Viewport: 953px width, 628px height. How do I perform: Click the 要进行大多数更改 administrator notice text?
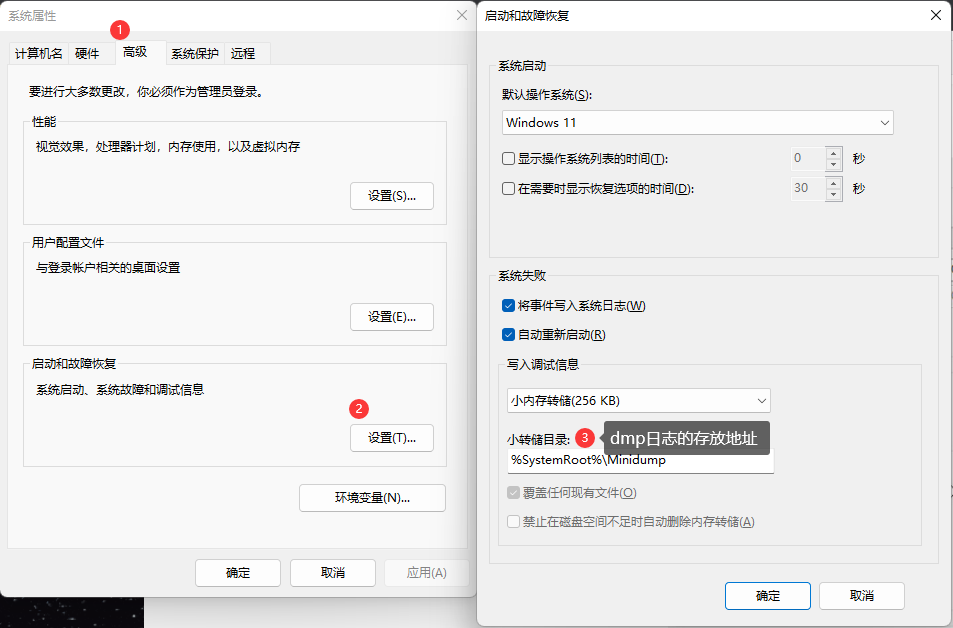(146, 92)
